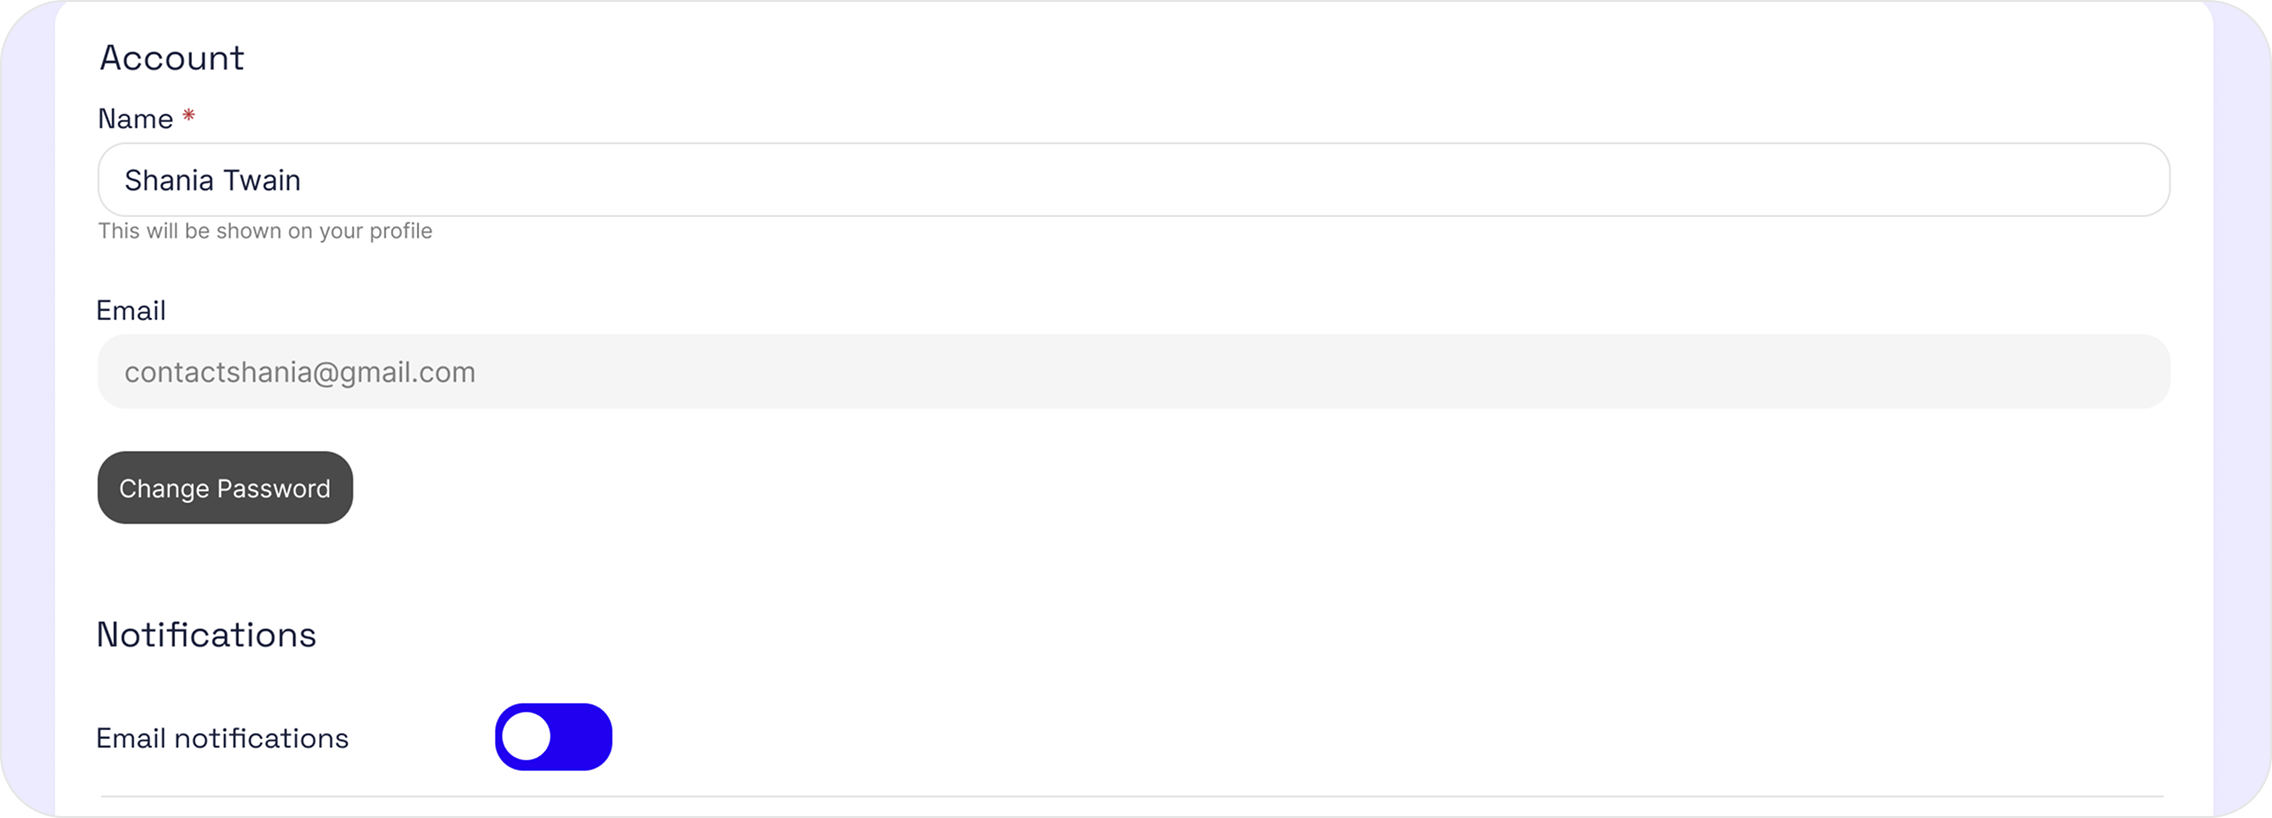The width and height of the screenshot is (2272, 818).
Task: Click the Notifications section heading
Action: pos(207,632)
